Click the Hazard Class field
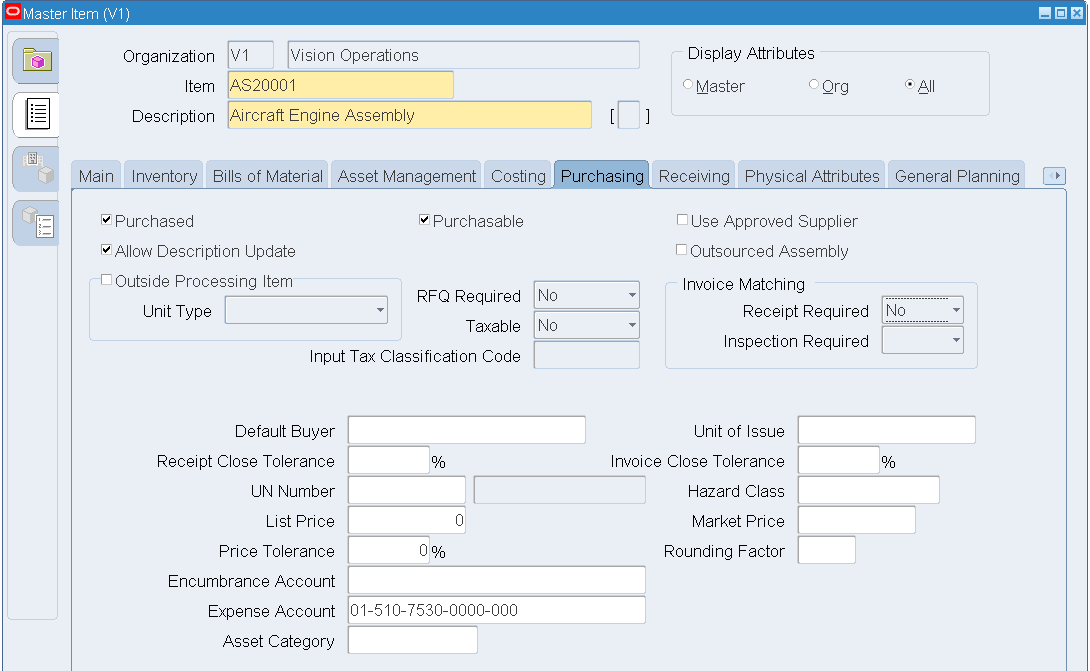The width and height of the screenshot is (1090, 671). point(869,490)
